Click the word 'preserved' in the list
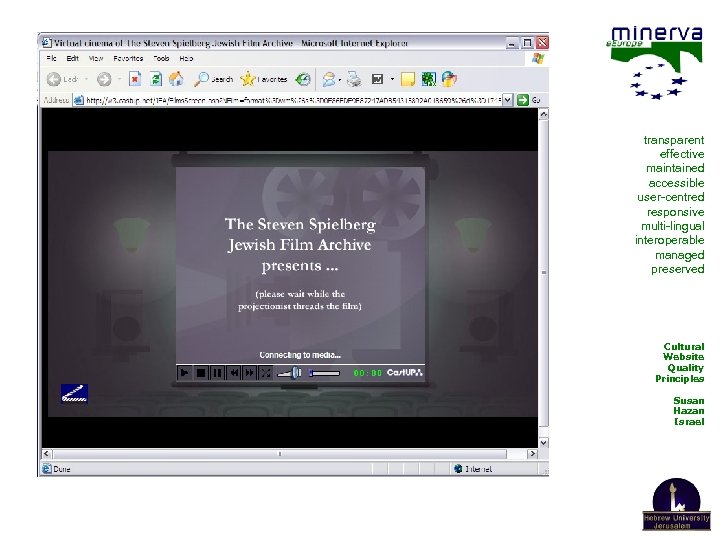The height and width of the screenshot is (540, 720). point(677,269)
